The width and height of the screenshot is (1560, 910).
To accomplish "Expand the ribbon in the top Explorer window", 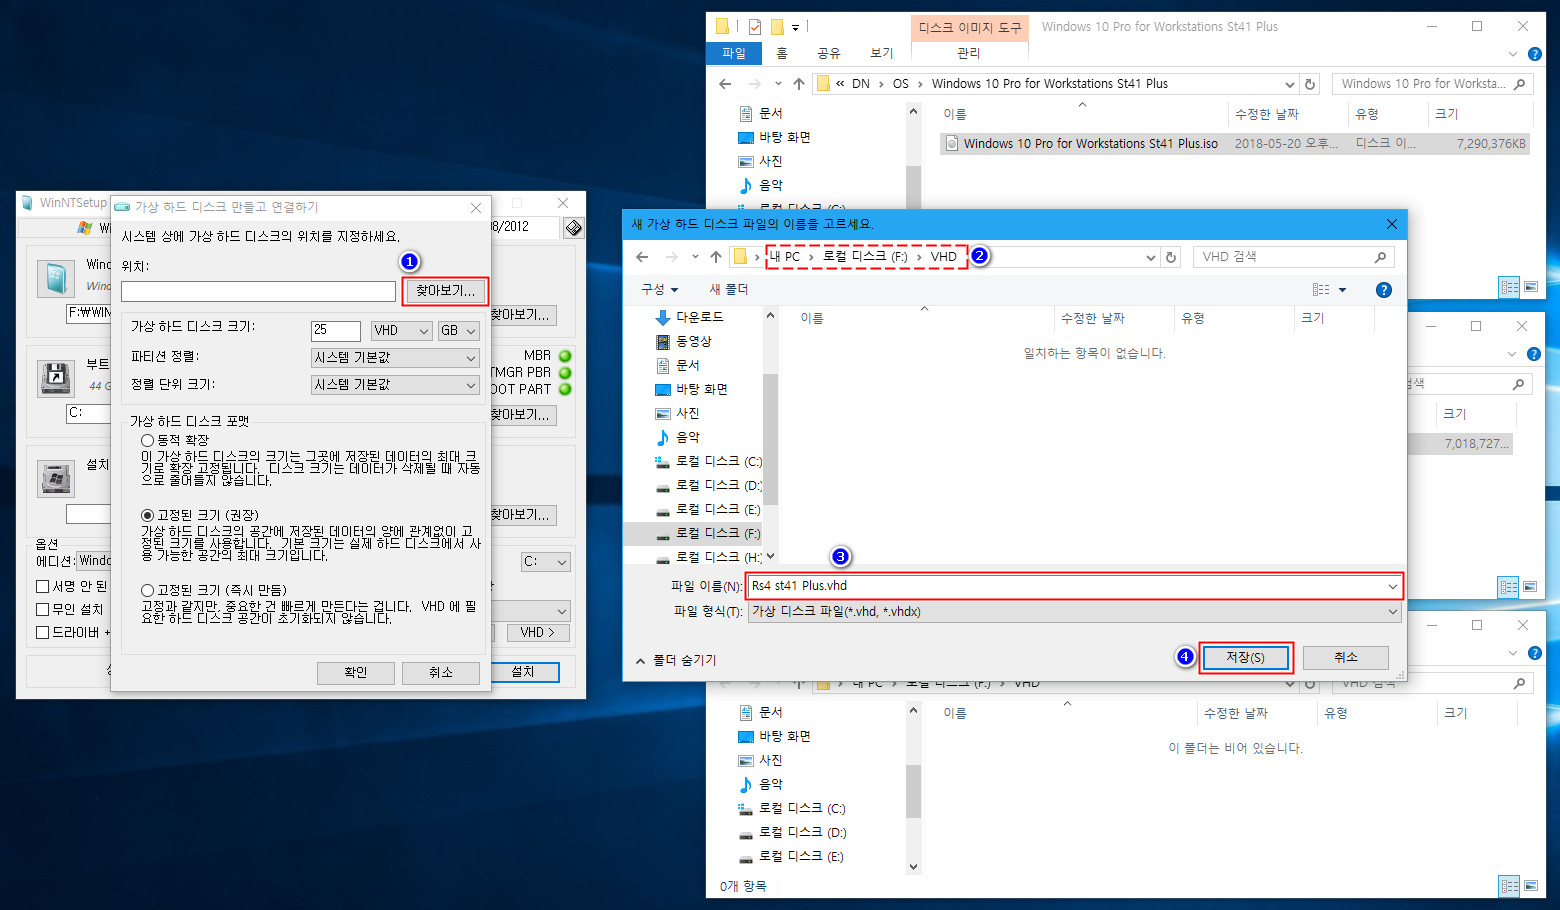I will [x=1513, y=54].
